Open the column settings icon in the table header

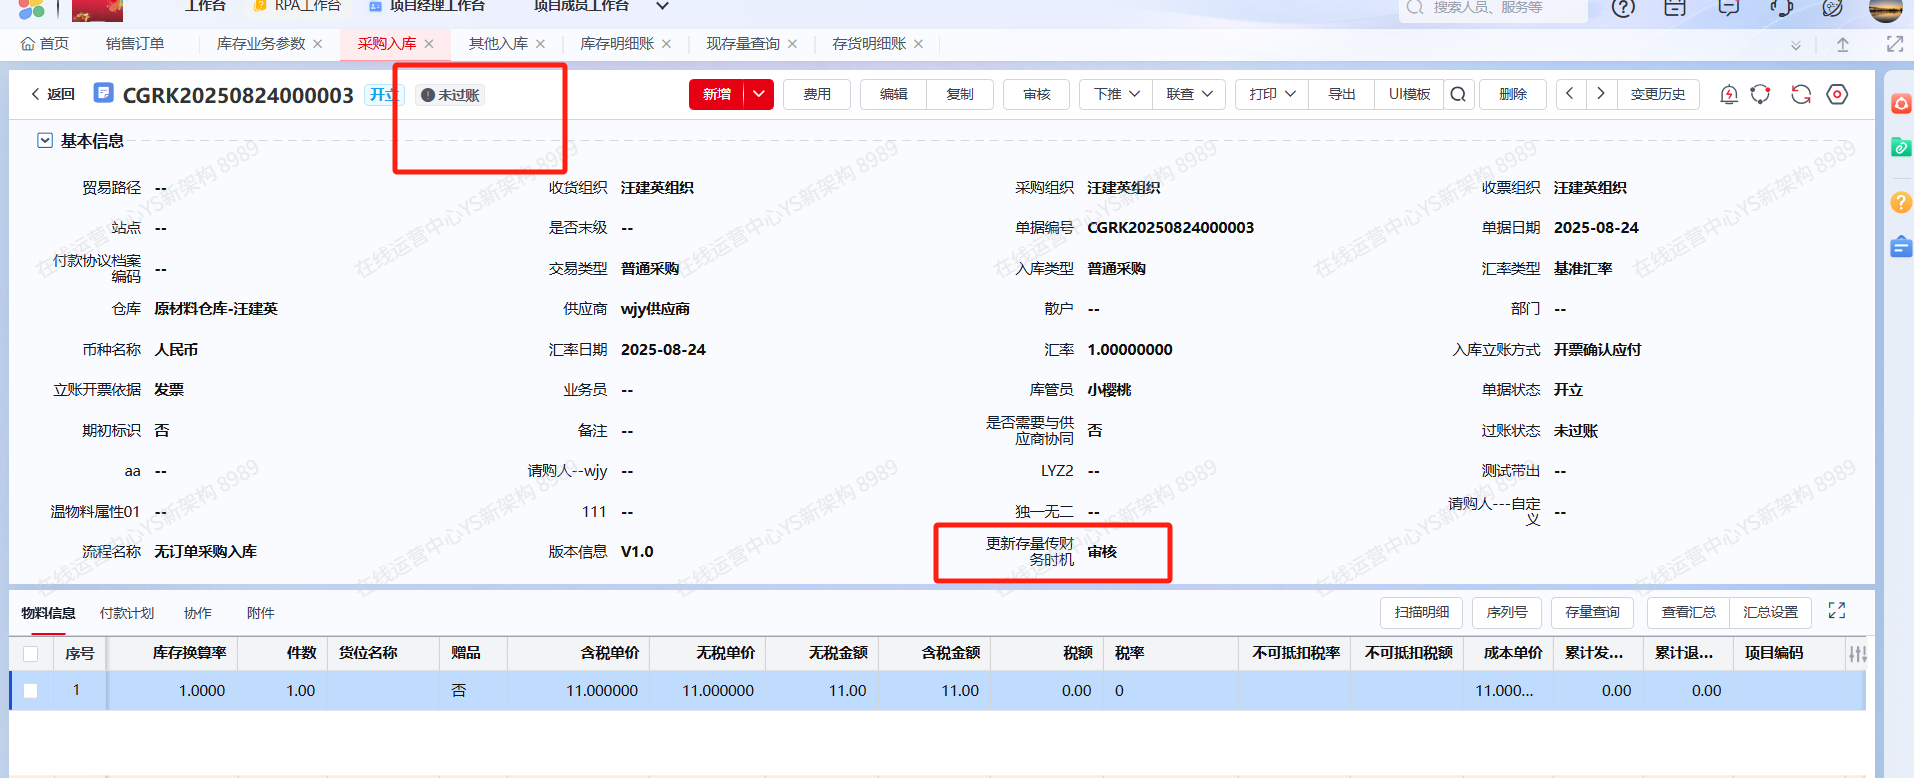coord(1857,654)
